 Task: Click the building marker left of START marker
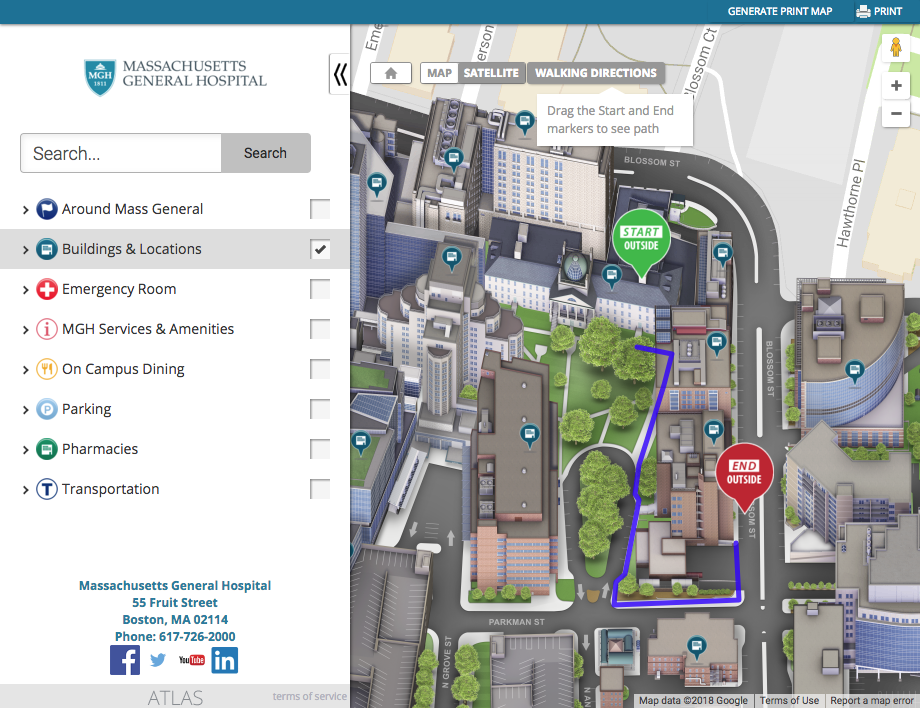(x=611, y=276)
